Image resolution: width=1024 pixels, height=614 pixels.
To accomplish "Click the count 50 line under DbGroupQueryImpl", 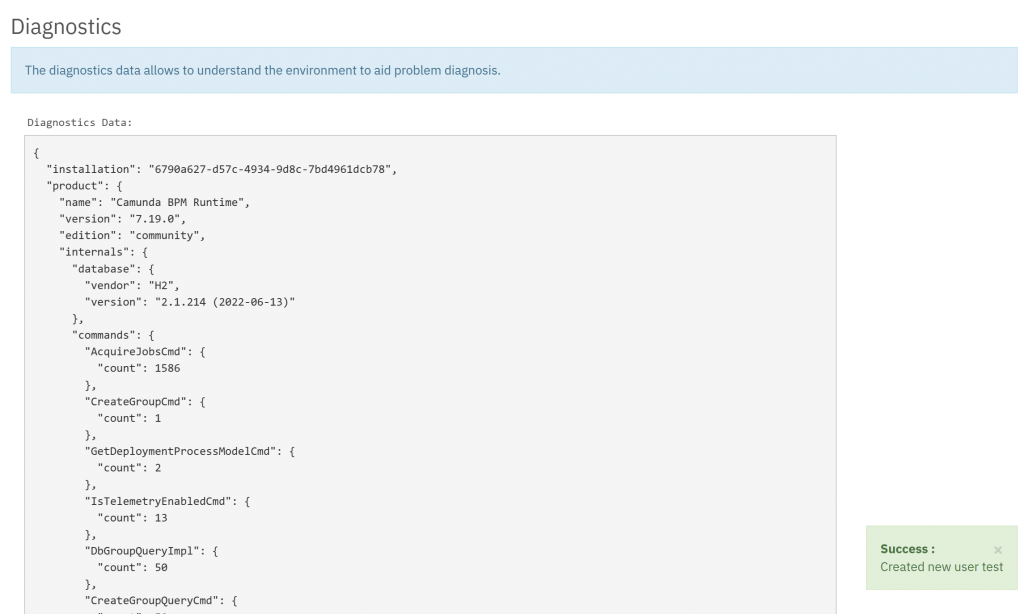I will 132,568.
